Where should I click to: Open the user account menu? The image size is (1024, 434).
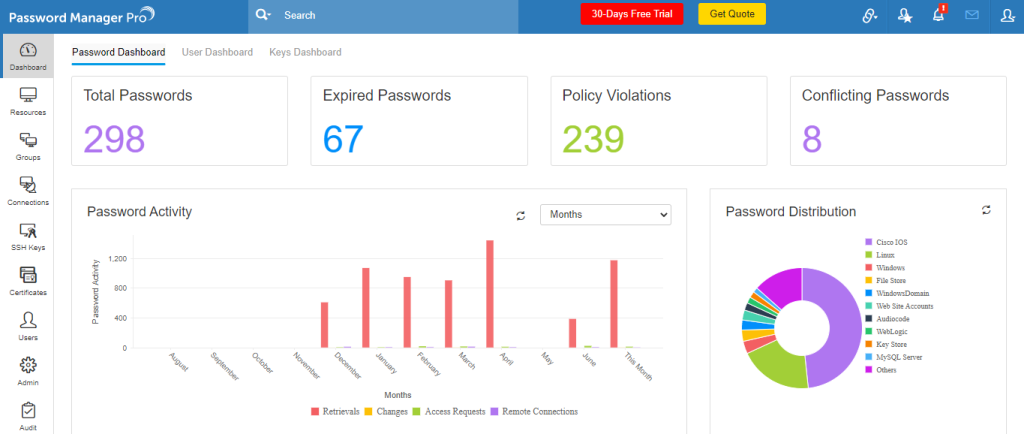(x=1006, y=15)
